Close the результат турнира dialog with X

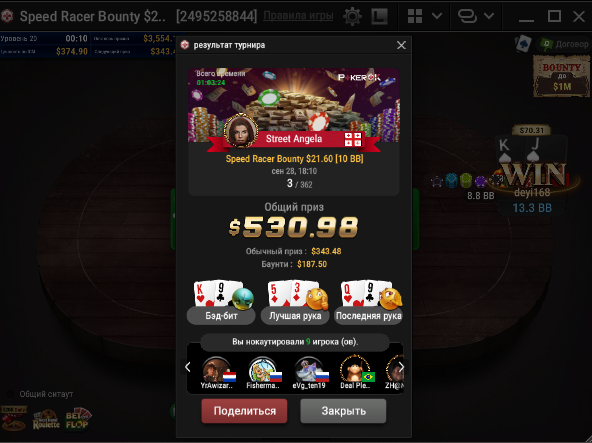[x=401, y=45]
